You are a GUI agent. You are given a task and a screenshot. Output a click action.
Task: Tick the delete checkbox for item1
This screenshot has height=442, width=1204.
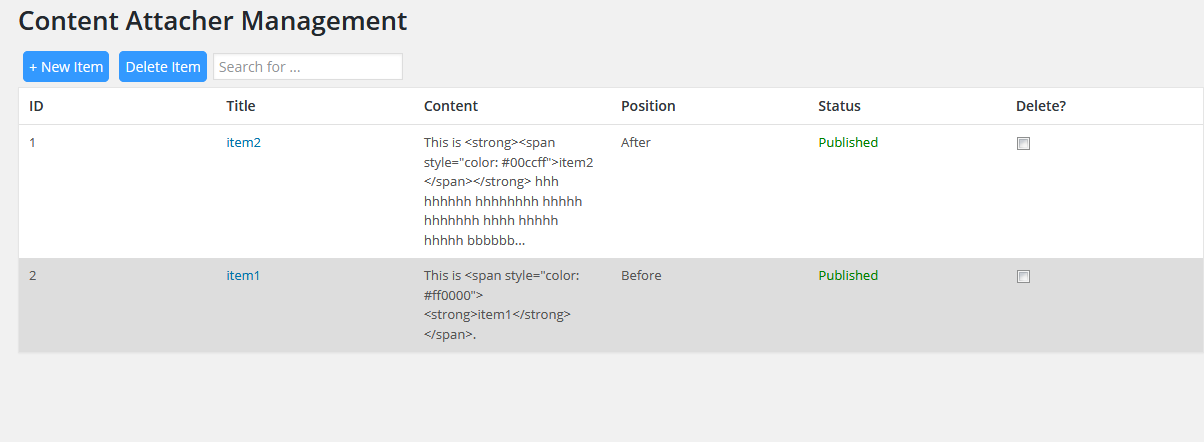point(1023,277)
